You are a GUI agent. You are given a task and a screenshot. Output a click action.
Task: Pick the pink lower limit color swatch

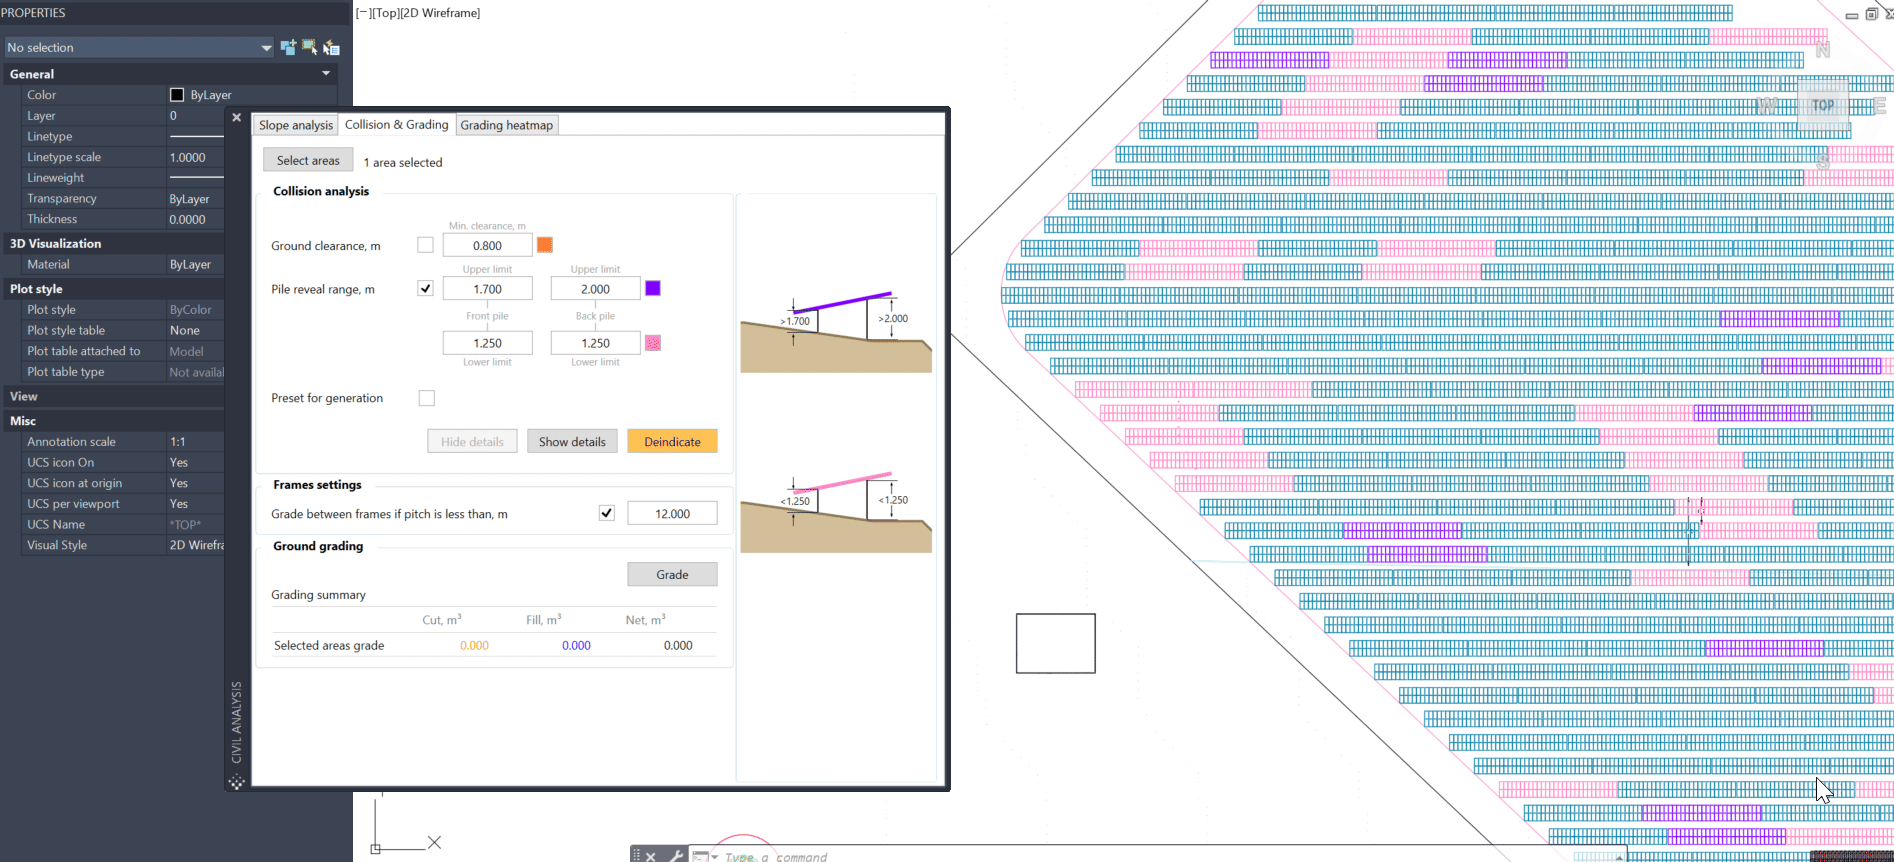click(653, 343)
